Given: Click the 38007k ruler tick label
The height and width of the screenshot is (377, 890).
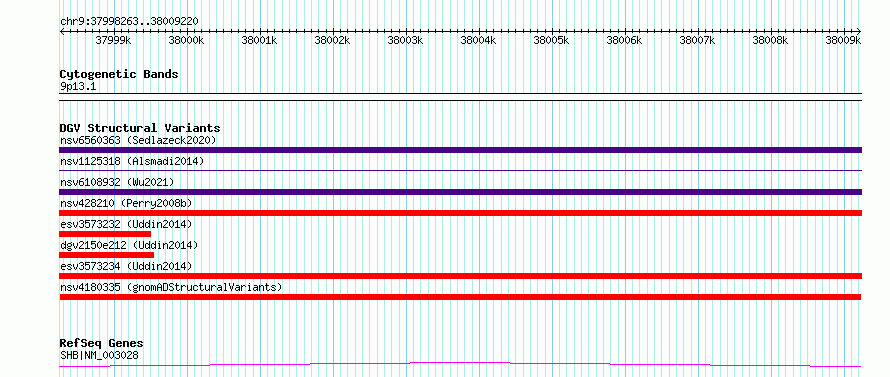Looking at the screenshot, I should click(697, 40).
